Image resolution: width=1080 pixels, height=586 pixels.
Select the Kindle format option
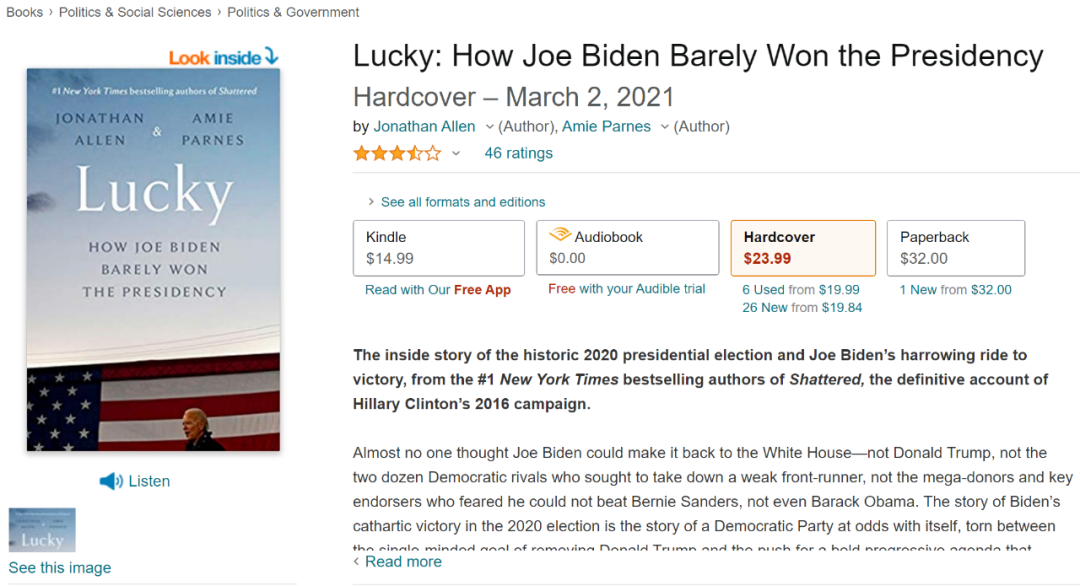click(439, 248)
